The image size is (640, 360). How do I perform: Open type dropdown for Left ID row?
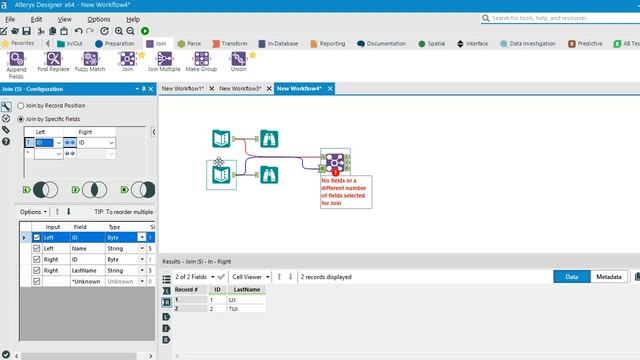(142, 237)
